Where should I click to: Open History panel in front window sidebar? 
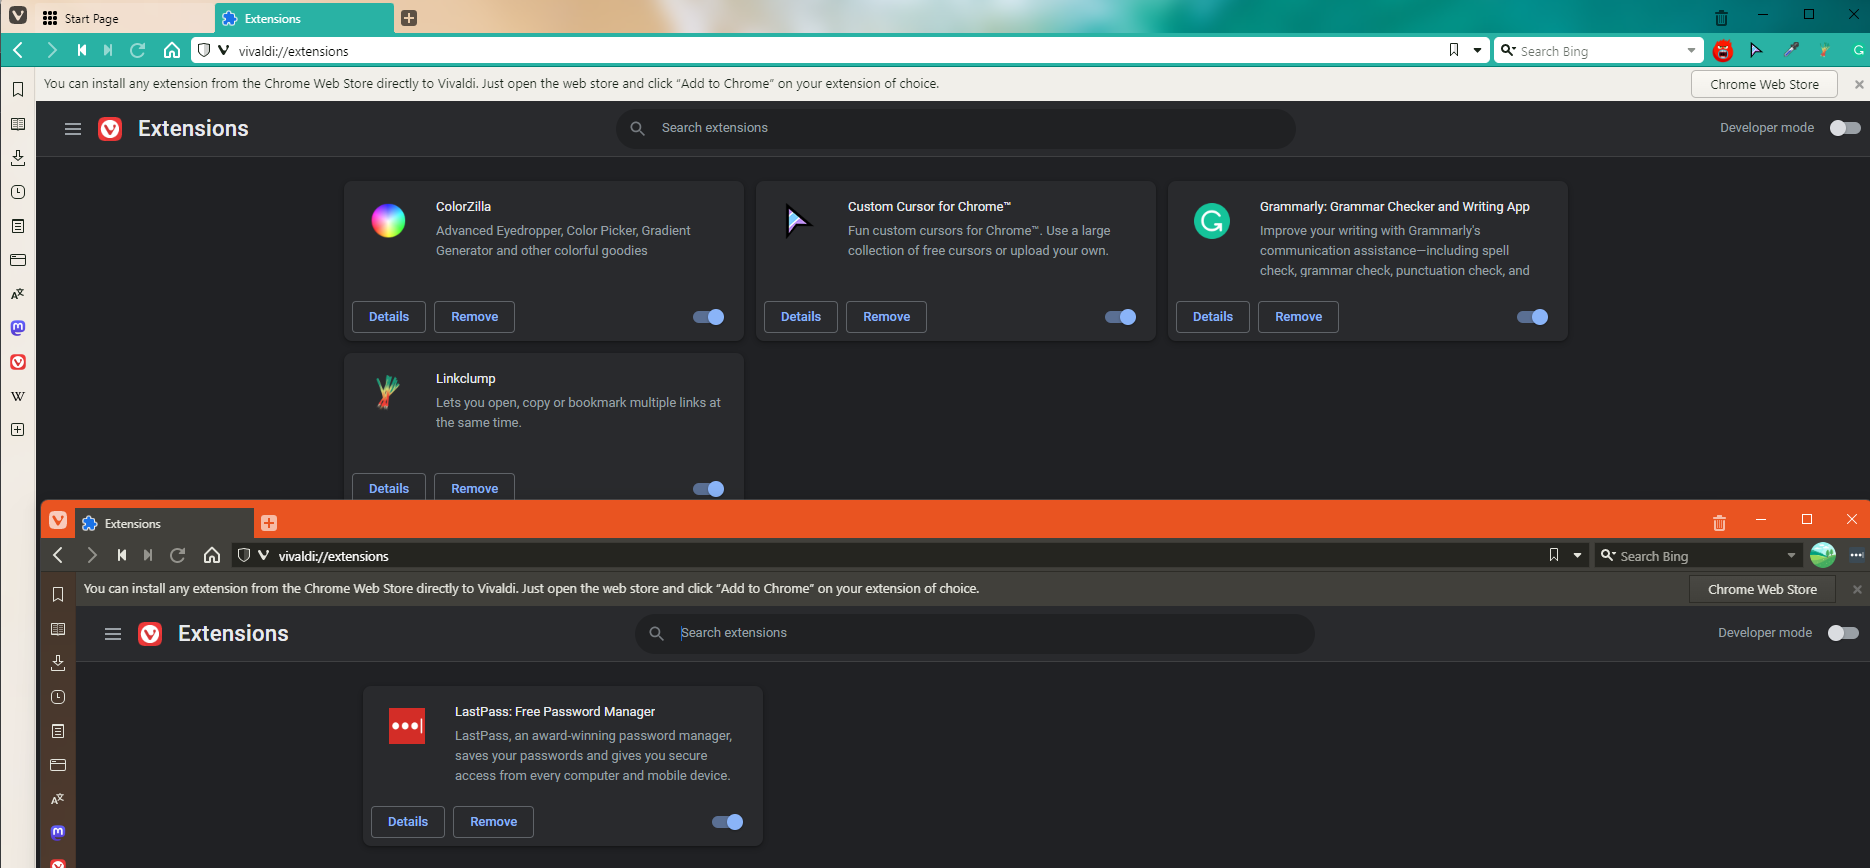[x=58, y=697]
